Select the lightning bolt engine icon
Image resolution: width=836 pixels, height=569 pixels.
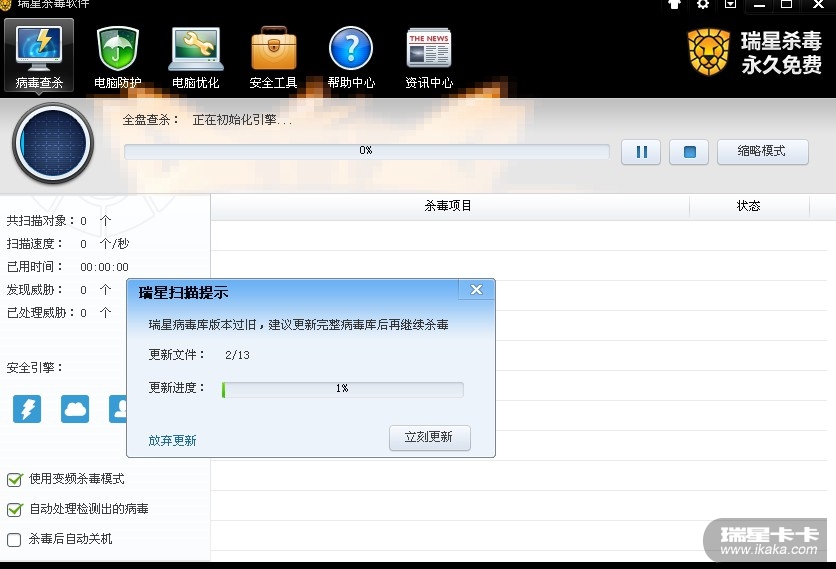click(27, 409)
